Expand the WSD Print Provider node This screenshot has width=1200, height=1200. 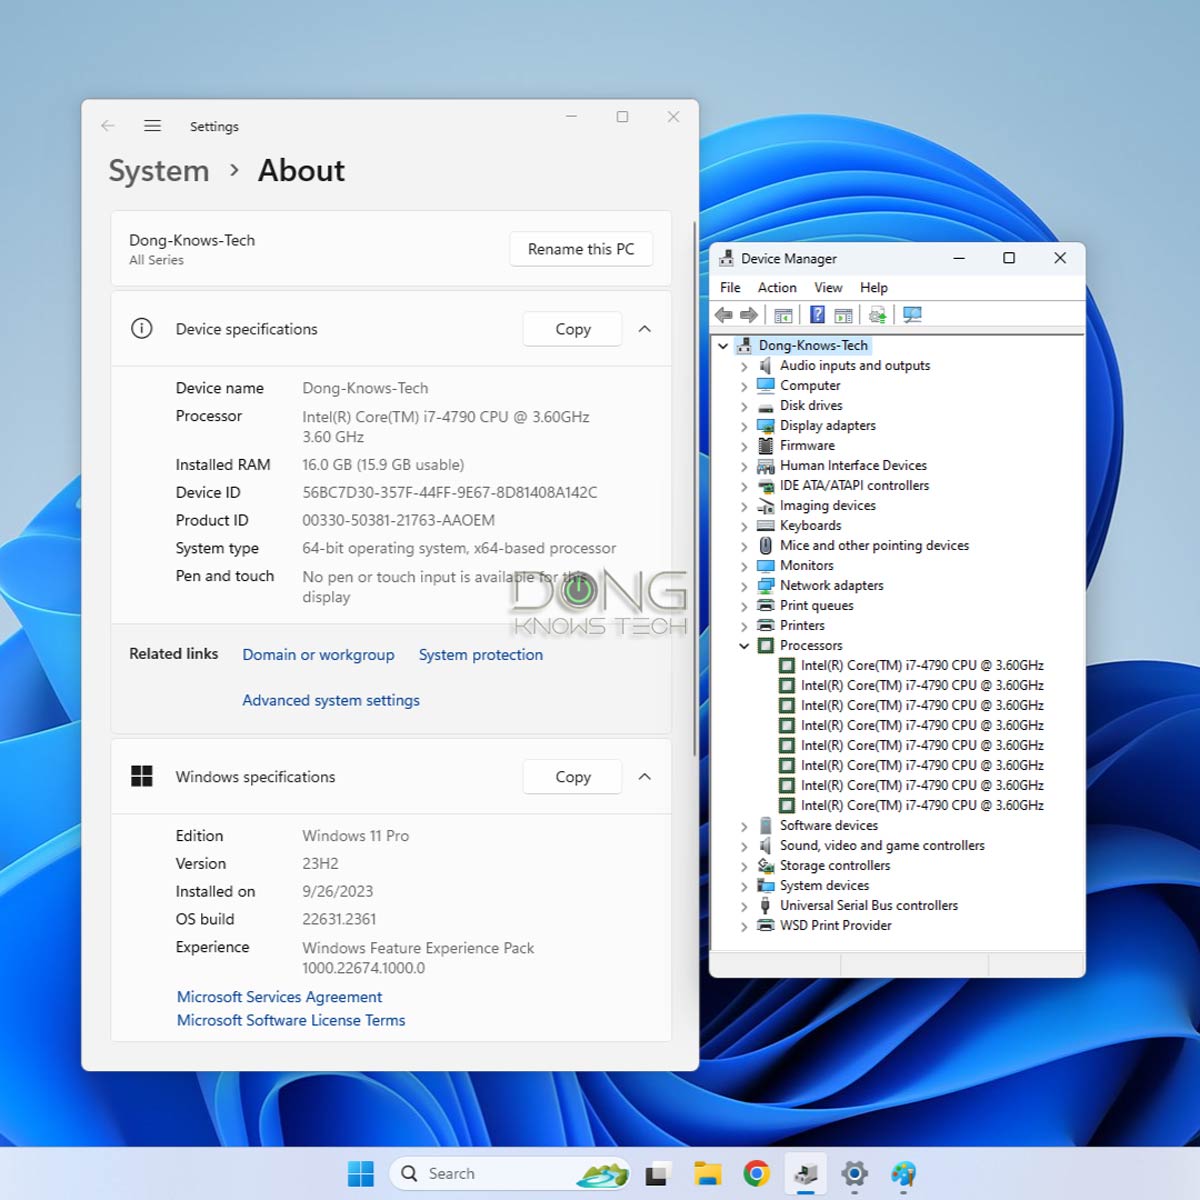click(x=744, y=926)
